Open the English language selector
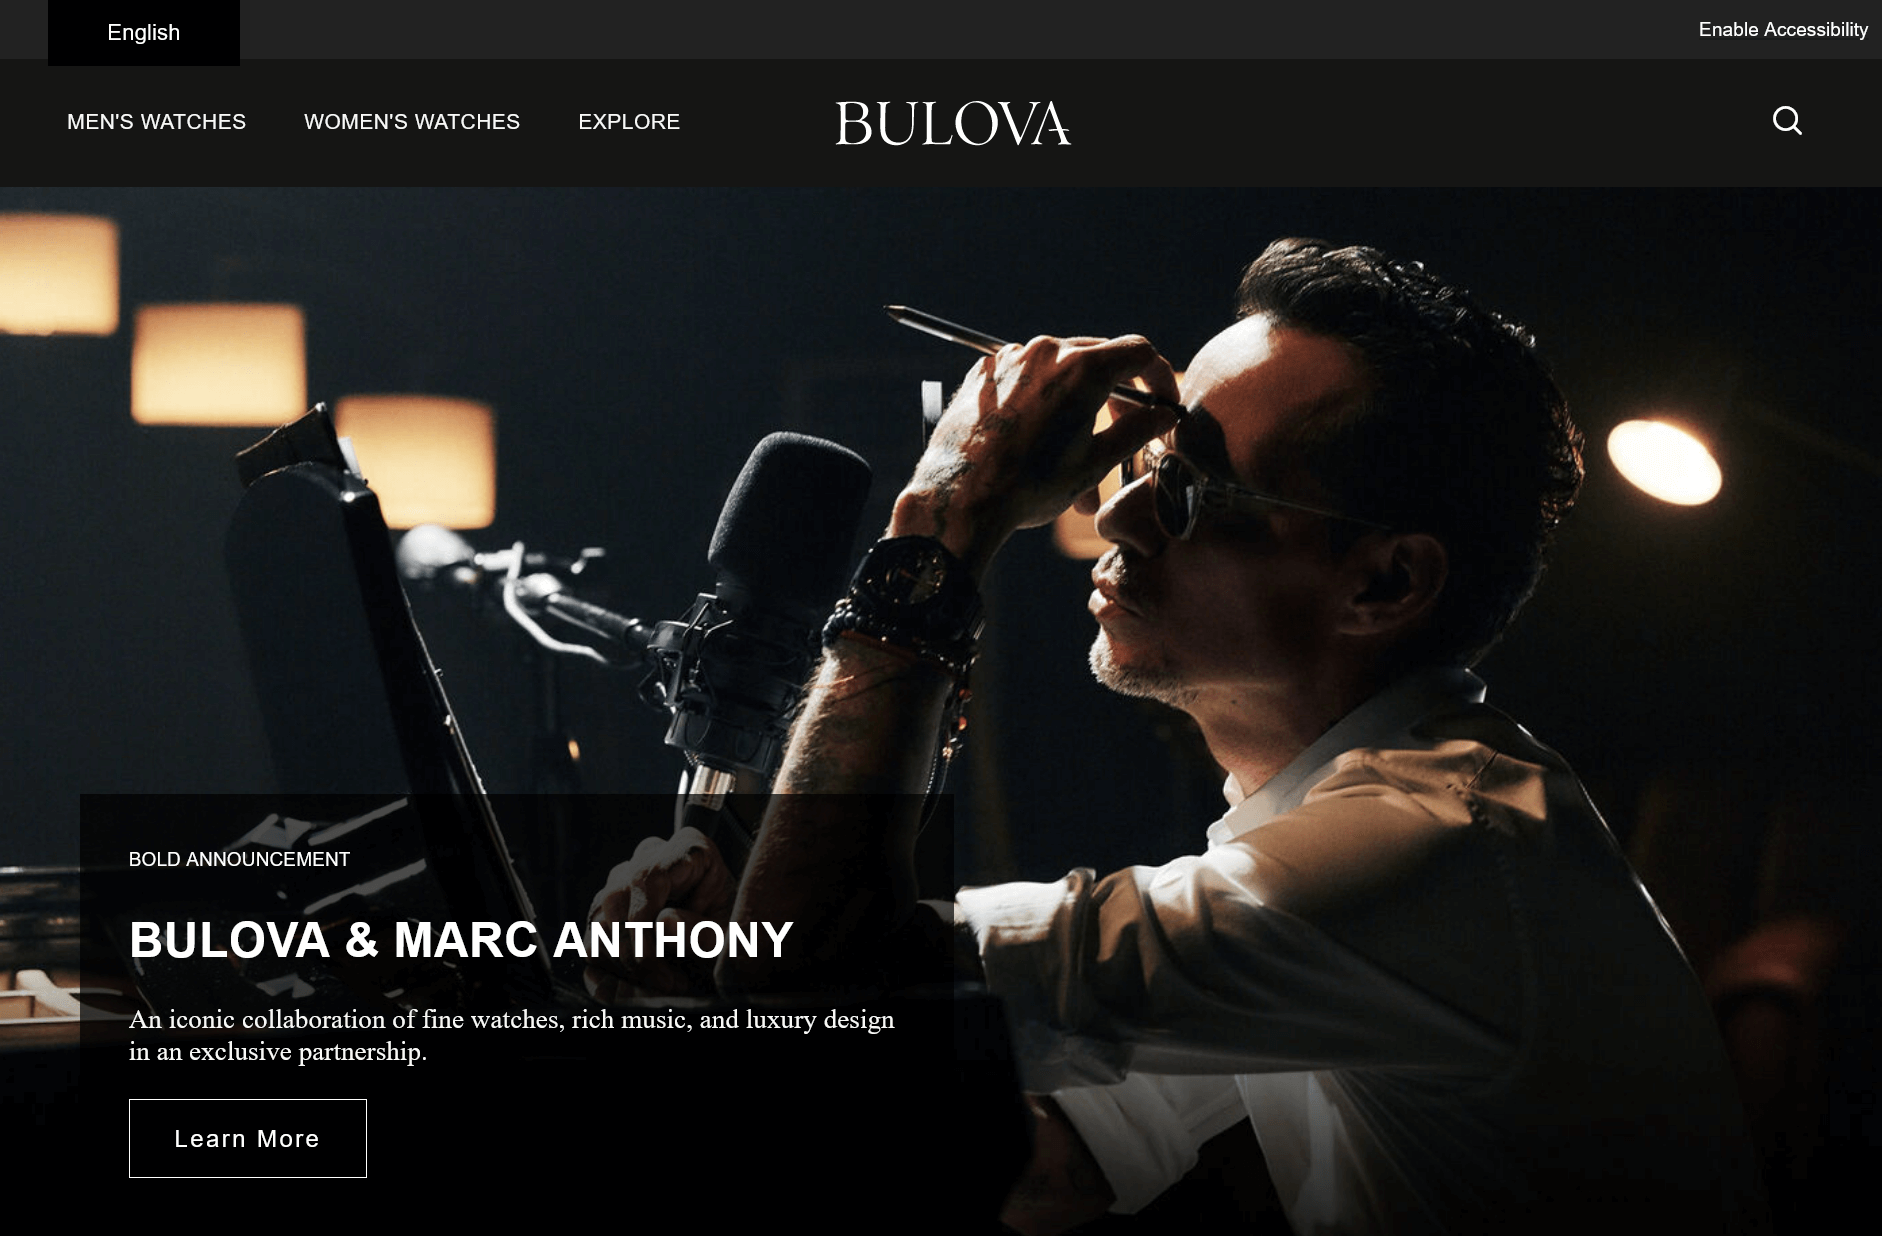This screenshot has width=1882, height=1236. [x=144, y=32]
